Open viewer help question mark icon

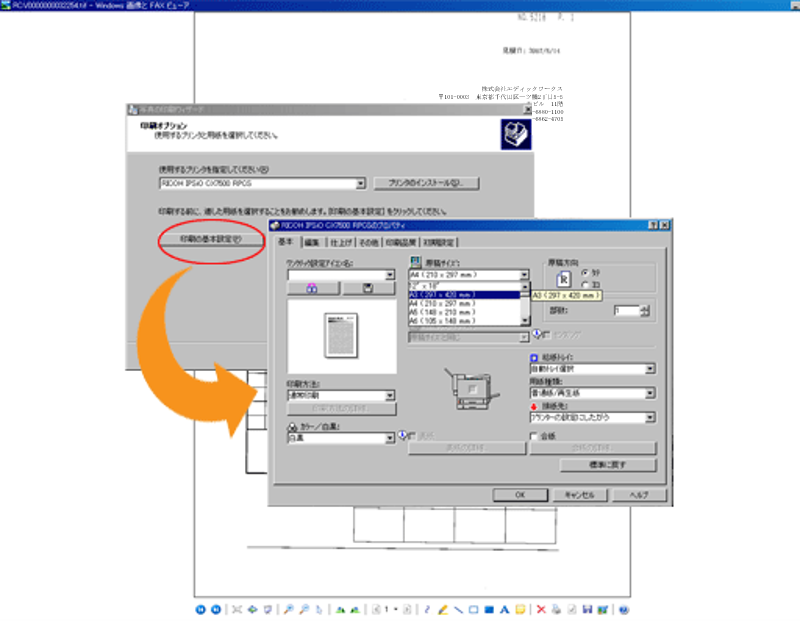click(x=623, y=609)
